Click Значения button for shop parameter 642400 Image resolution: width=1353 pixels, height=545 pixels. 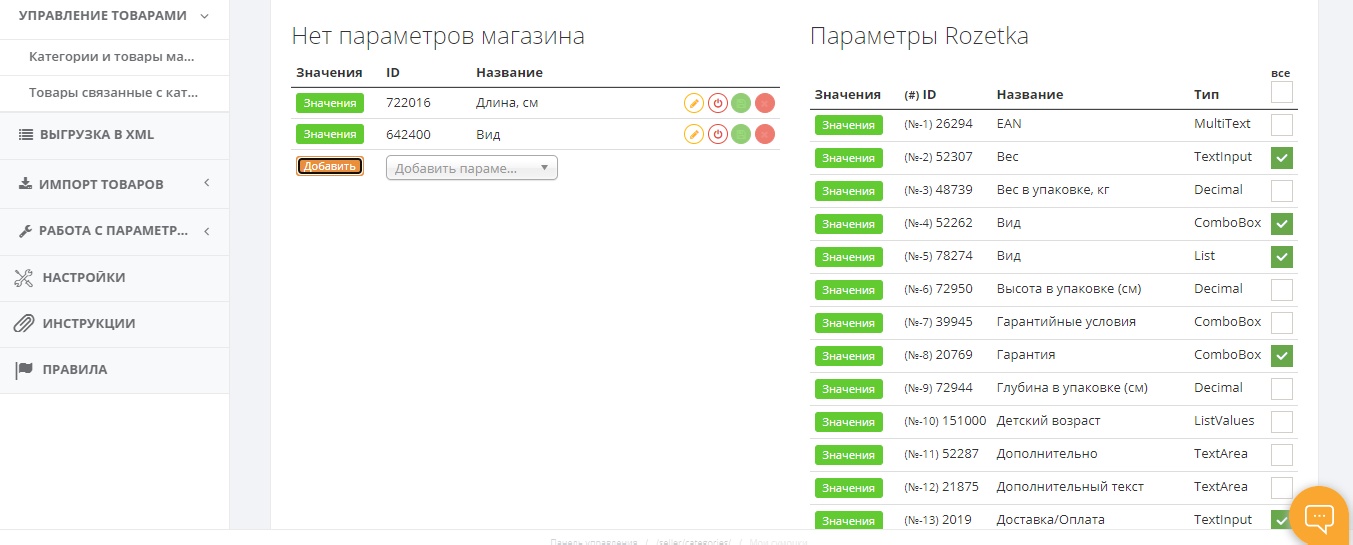[x=330, y=134]
